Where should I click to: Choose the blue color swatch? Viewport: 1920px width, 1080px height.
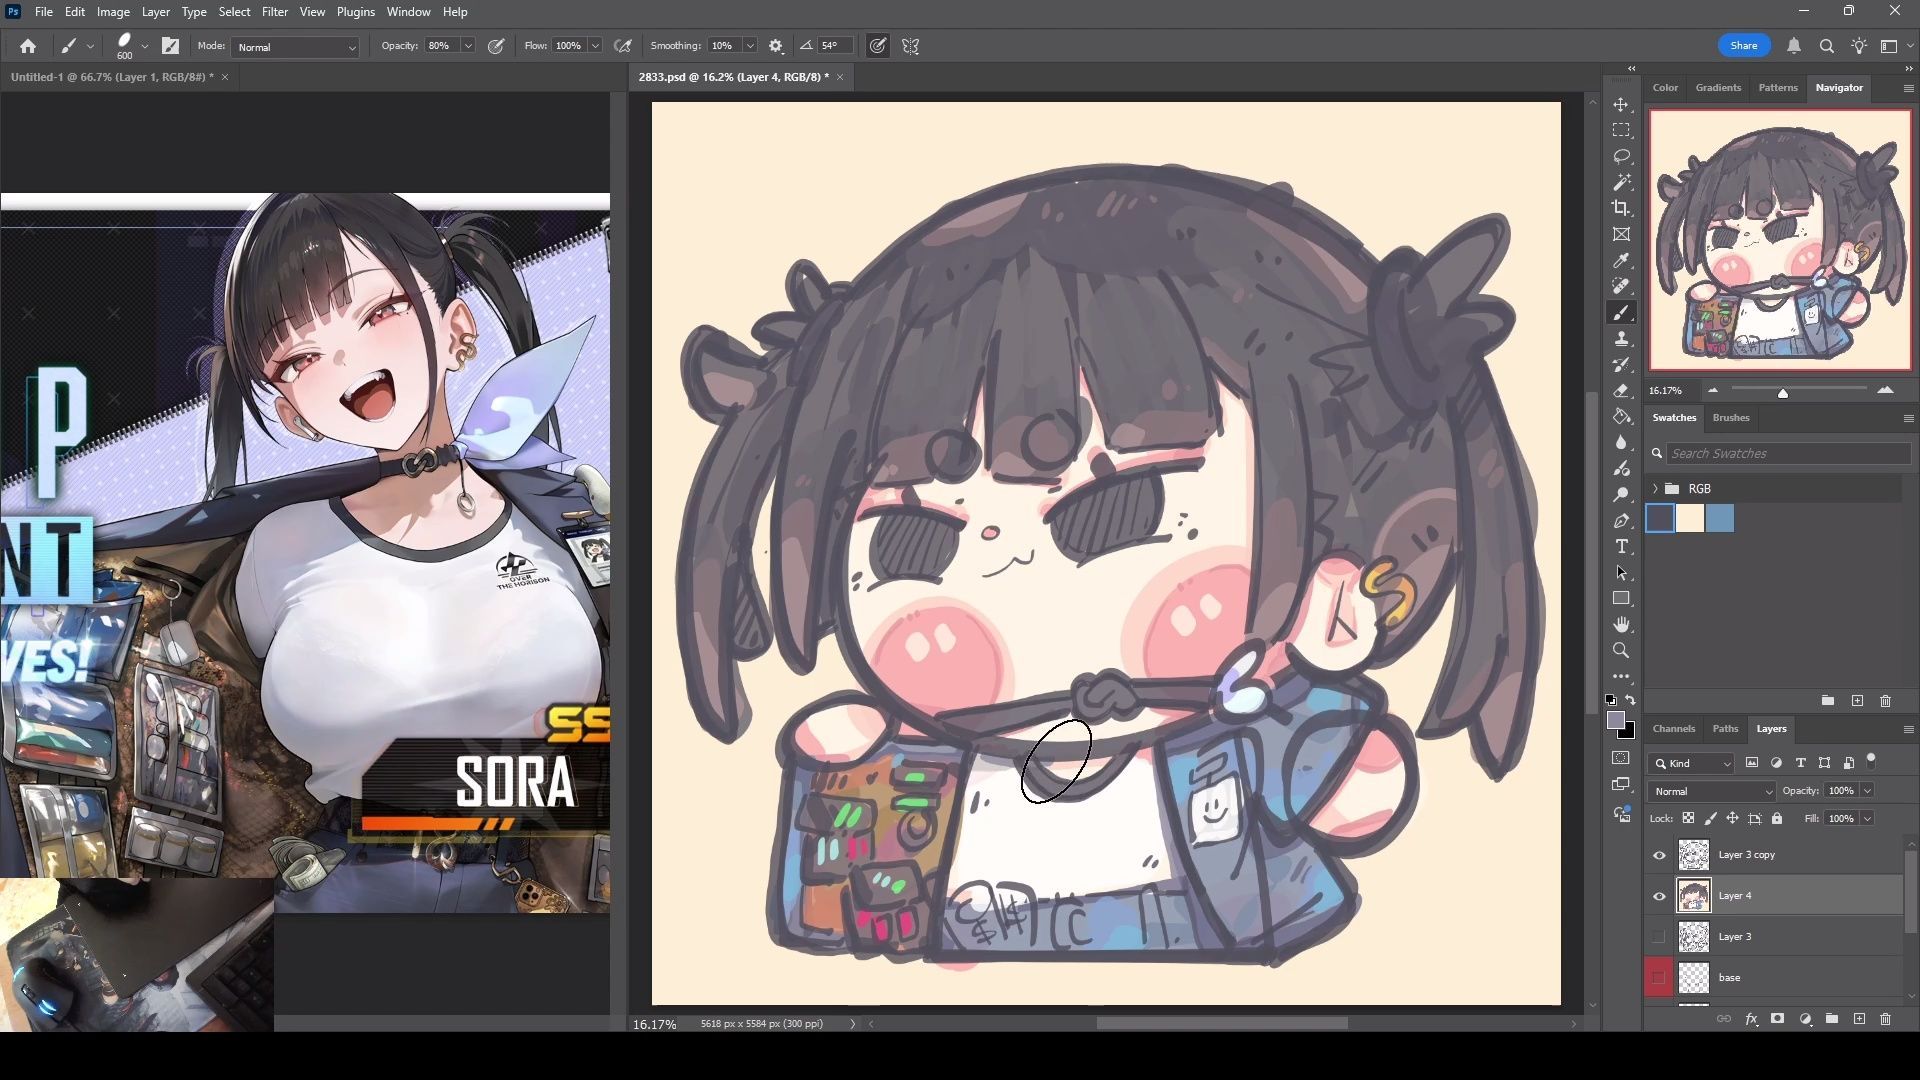pyautogui.click(x=1720, y=518)
